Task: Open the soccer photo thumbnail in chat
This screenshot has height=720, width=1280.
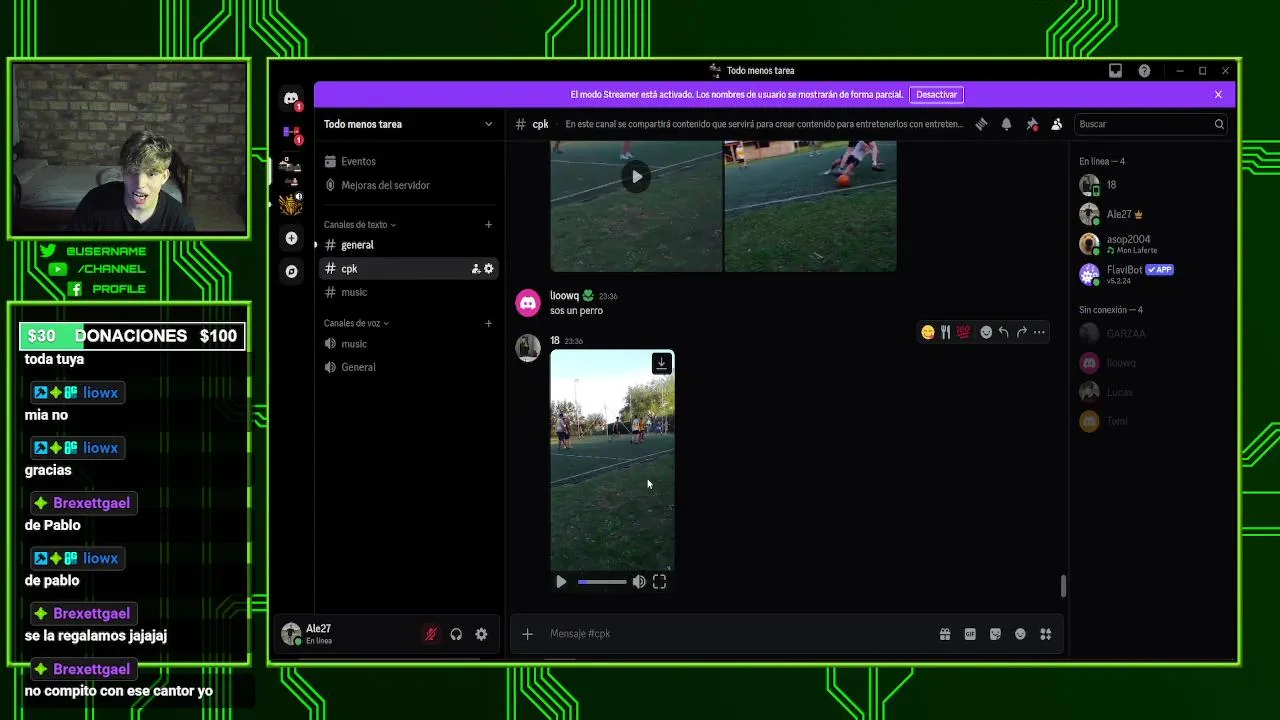Action: [x=810, y=206]
